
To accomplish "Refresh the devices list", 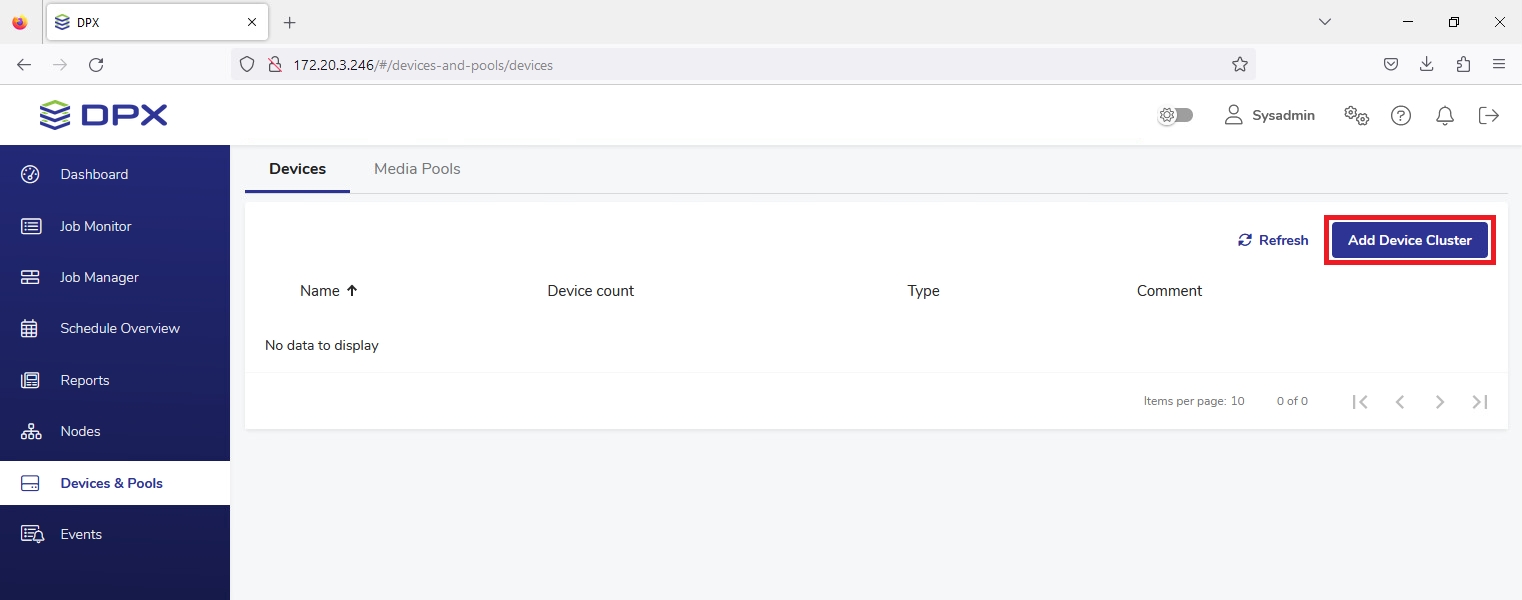I will [1273, 240].
